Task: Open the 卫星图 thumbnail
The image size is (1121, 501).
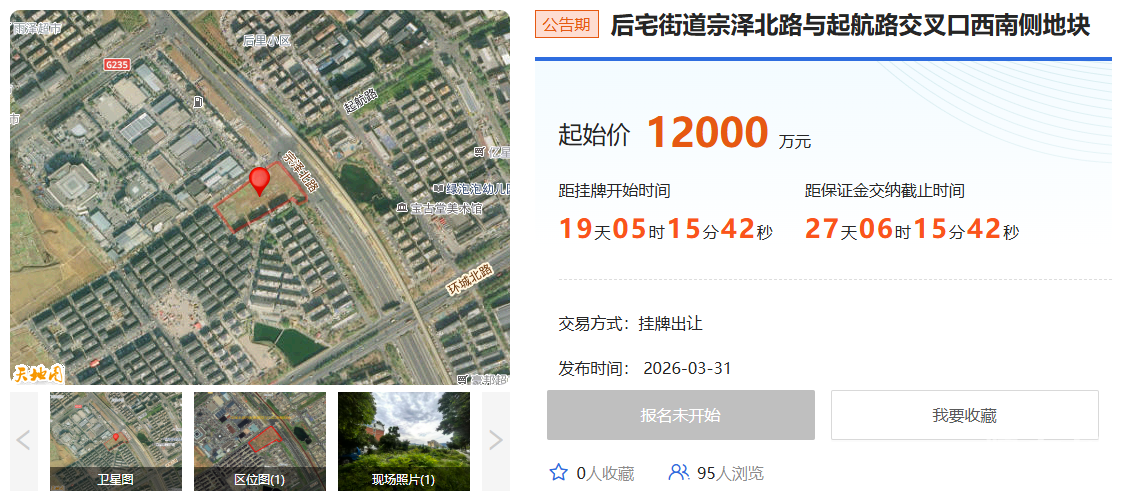Action: click(116, 440)
